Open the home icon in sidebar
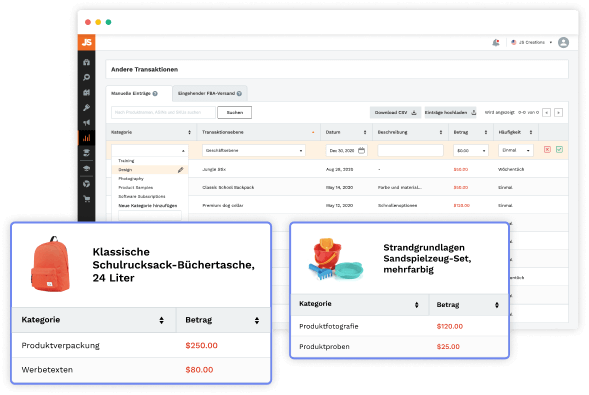Viewport: 589px width, 395px height. (x=86, y=62)
